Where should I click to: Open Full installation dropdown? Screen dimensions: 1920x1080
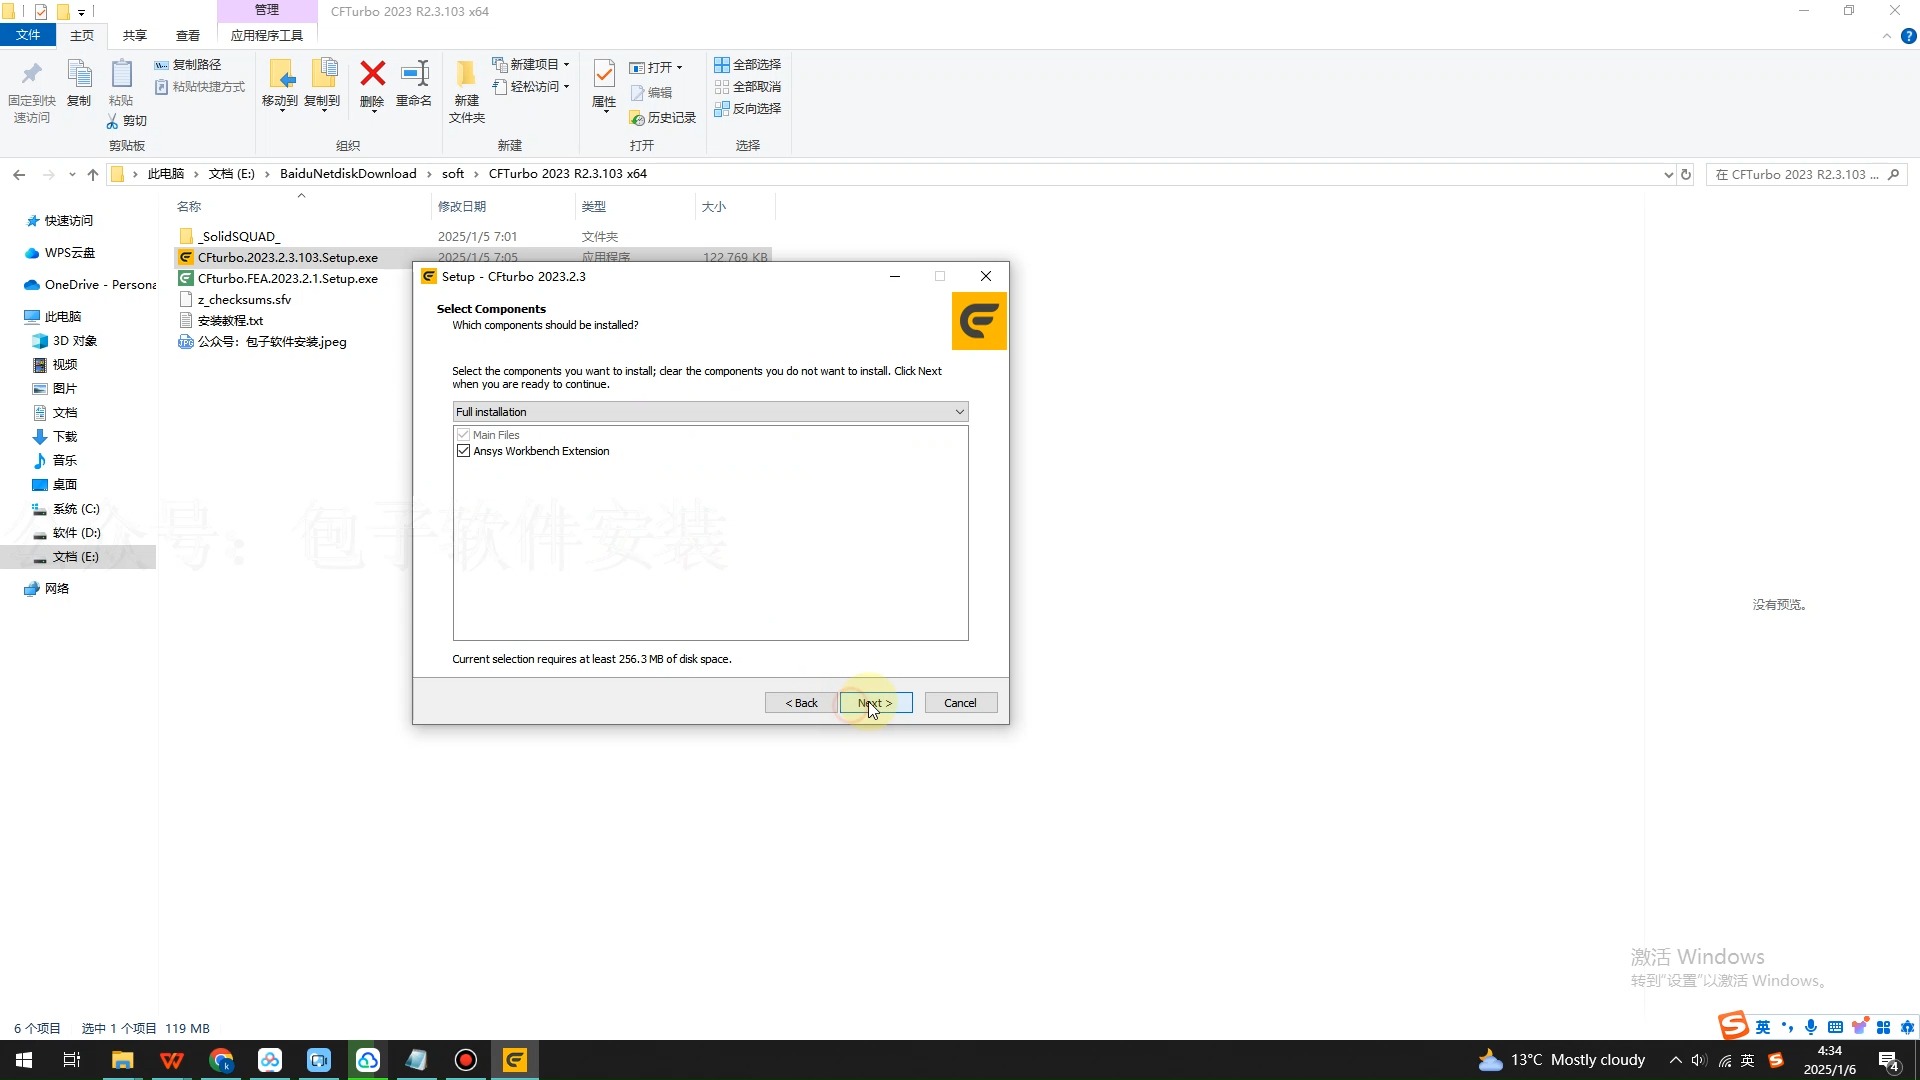[710, 412]
